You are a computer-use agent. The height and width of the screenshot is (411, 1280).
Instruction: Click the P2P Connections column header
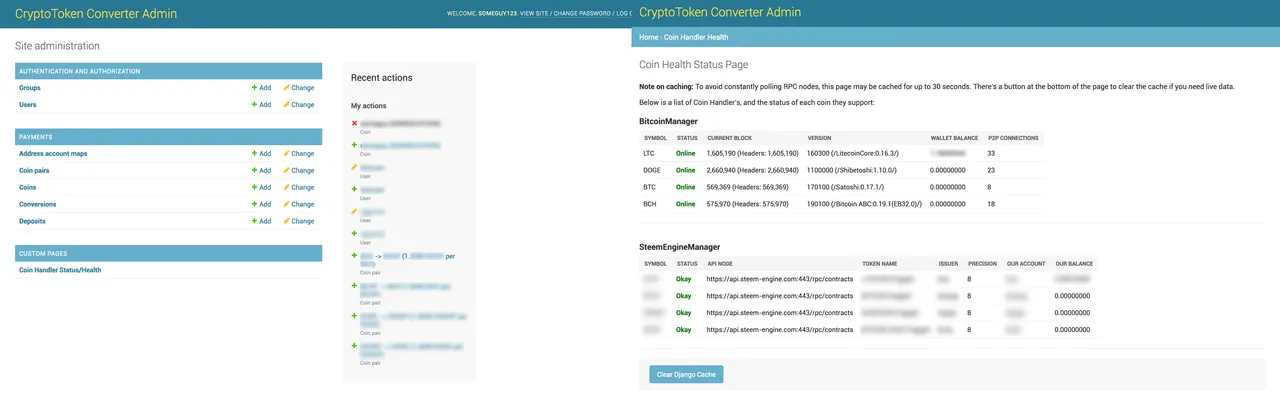click(x=1012, y=137)
